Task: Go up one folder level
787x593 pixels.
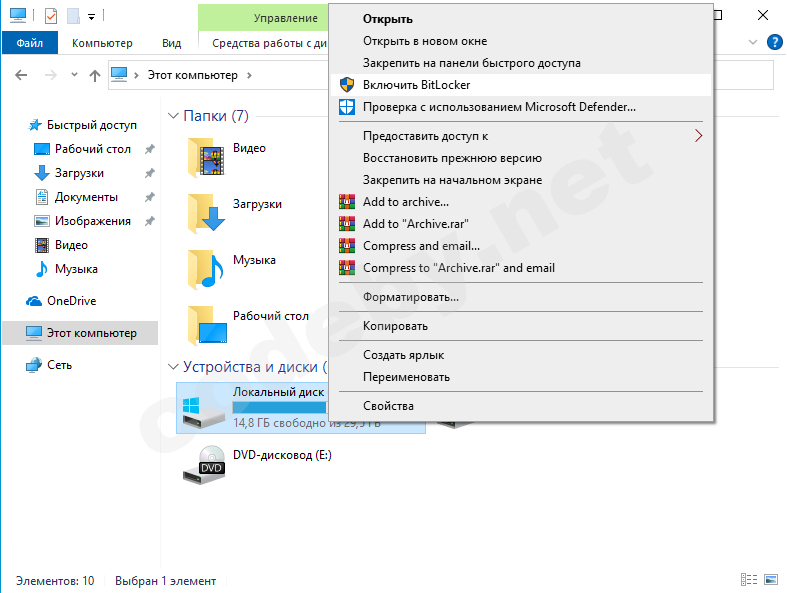Action: (x=95, y=75)
